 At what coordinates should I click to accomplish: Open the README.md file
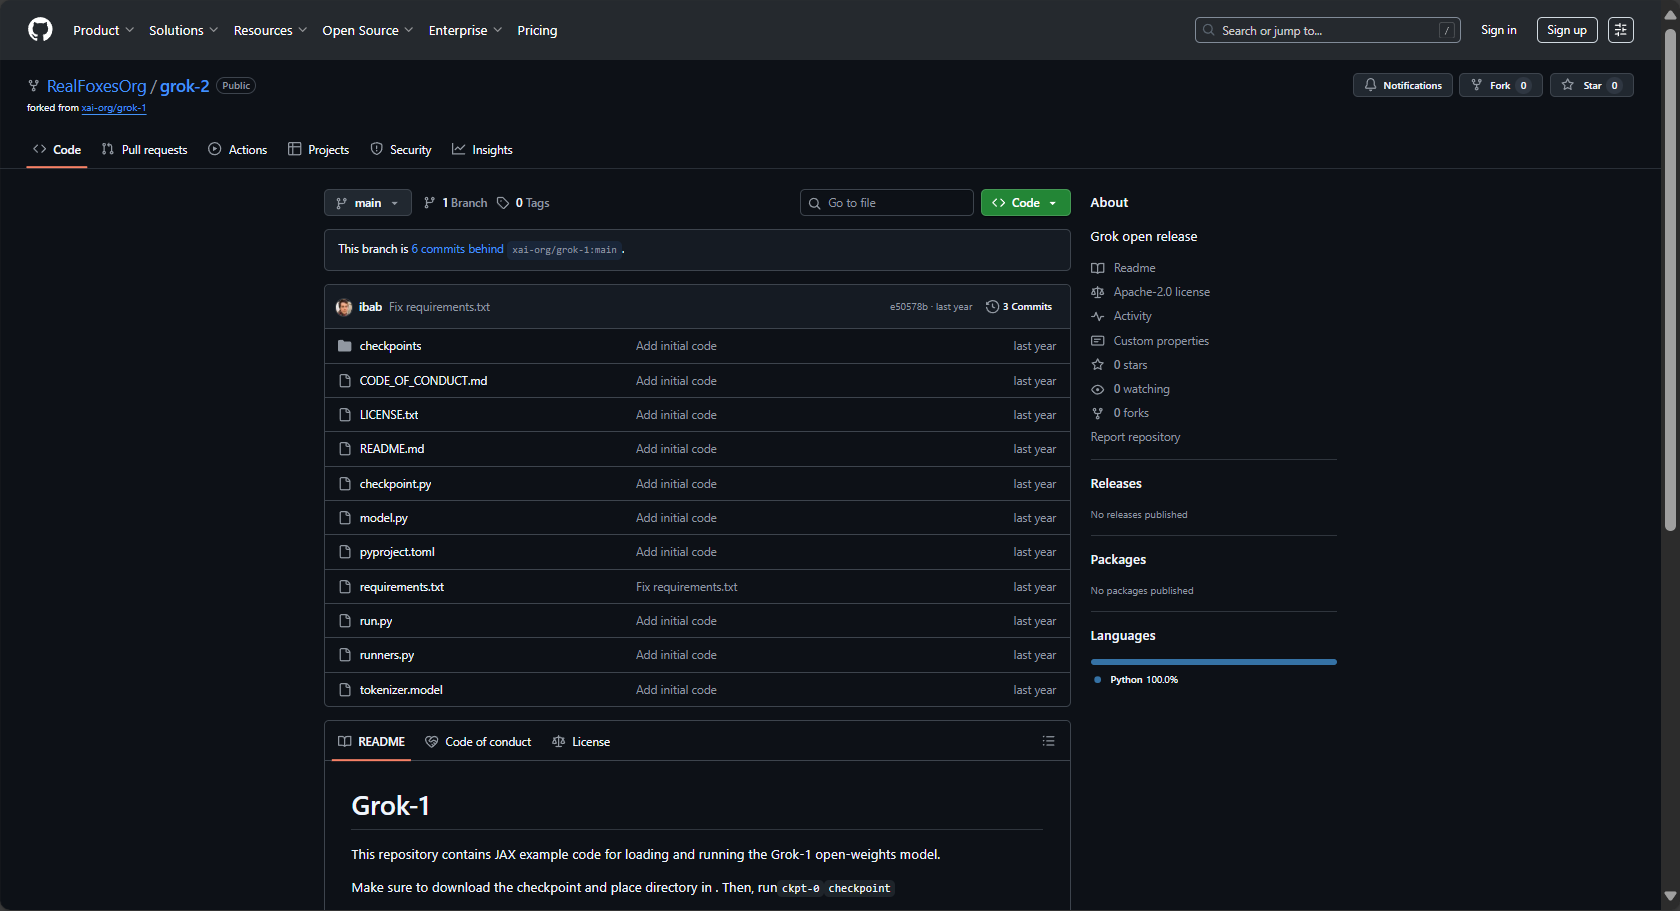(392, 449)
